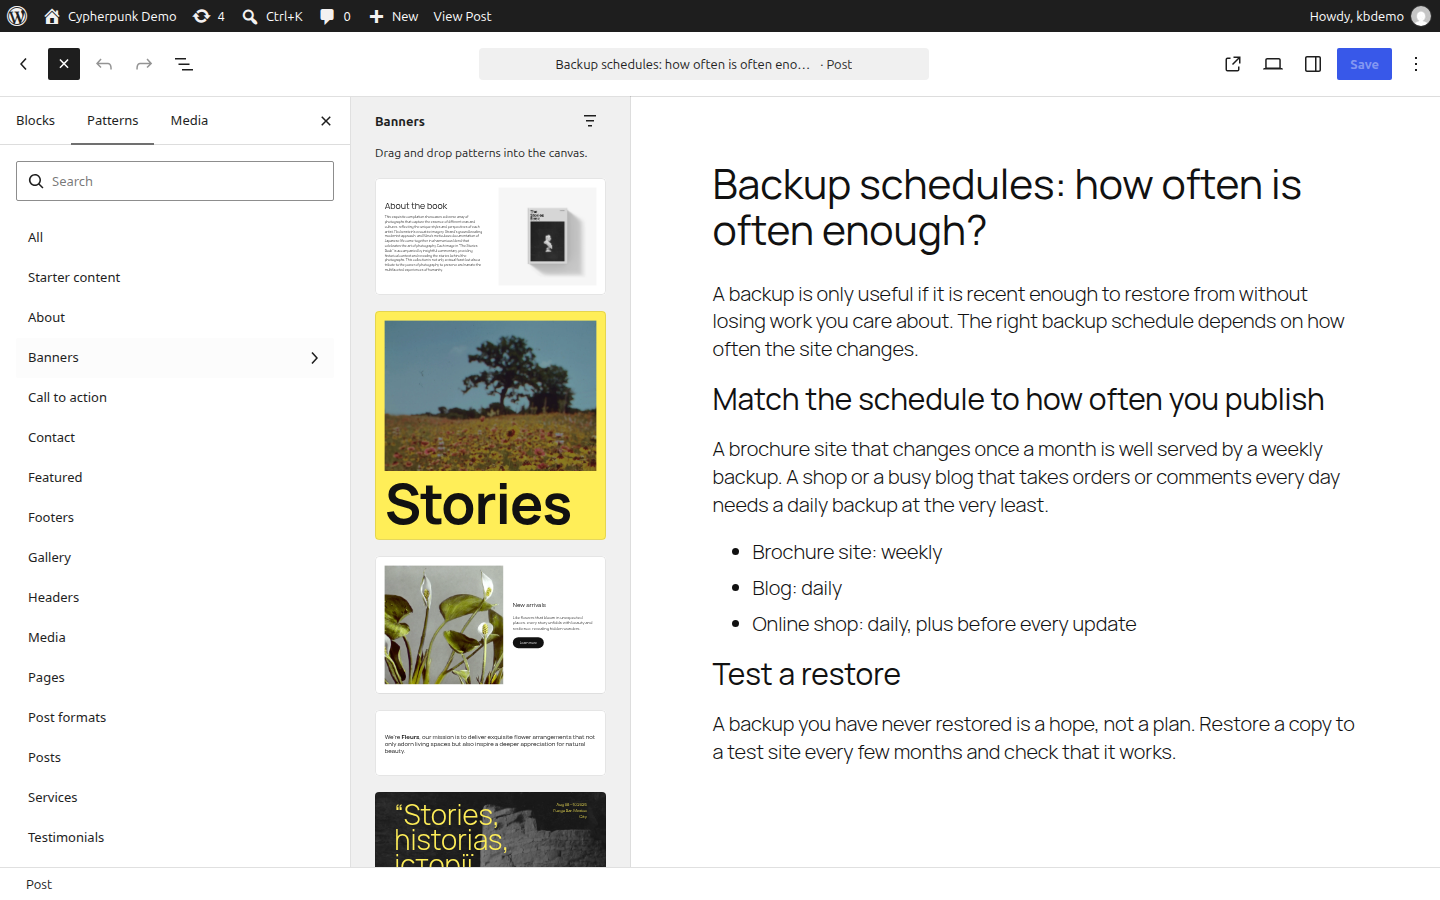
Task: Select the All patterns category
Action: 175,237
